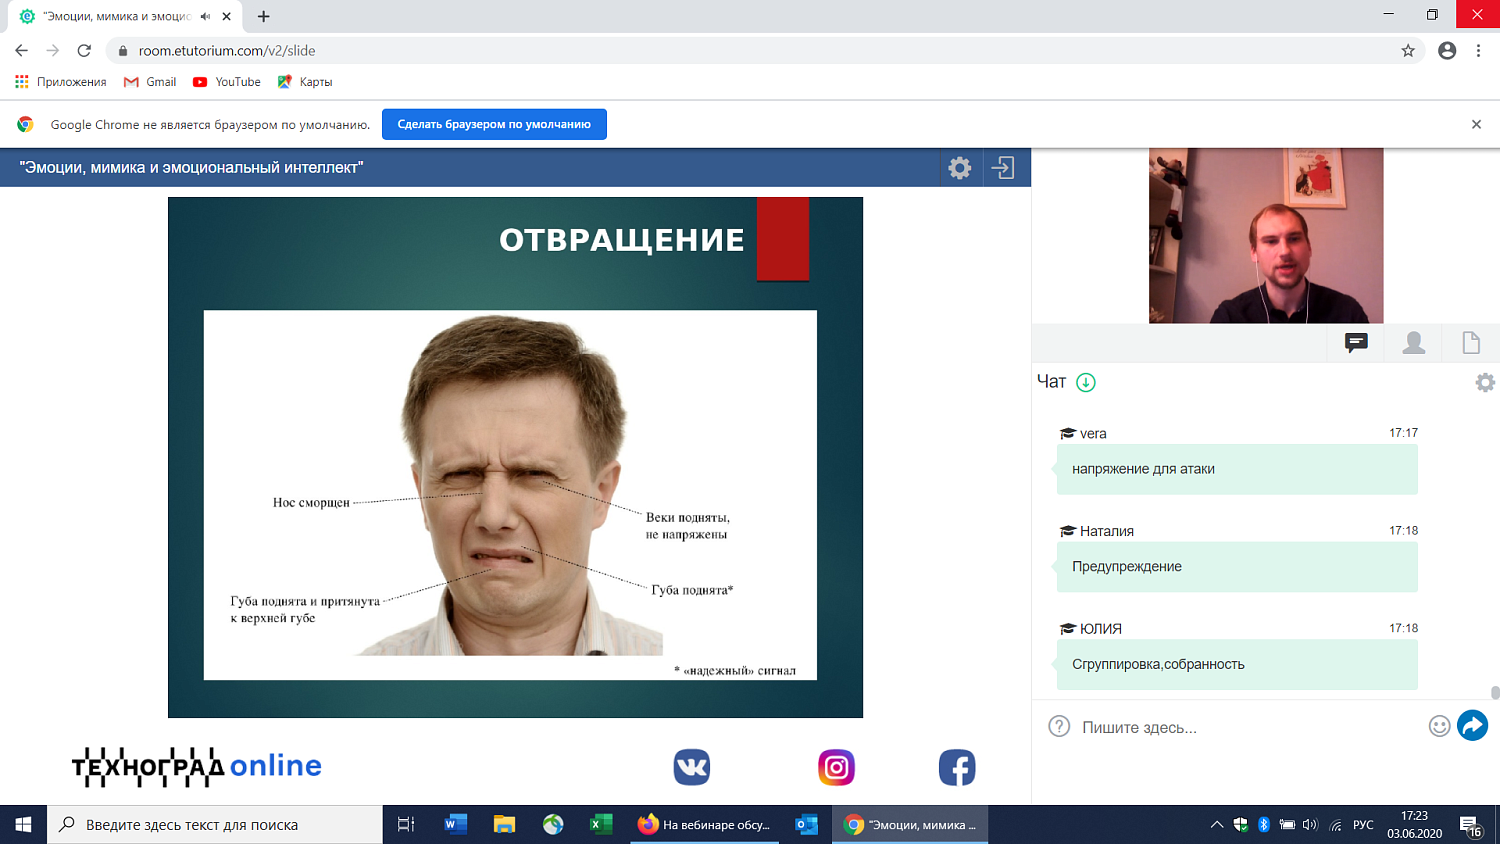The width and height of the screenshot is (1500, 844).
Task: Close the 'Эмоции, мимика' browser tab
Action: [227, 16]
